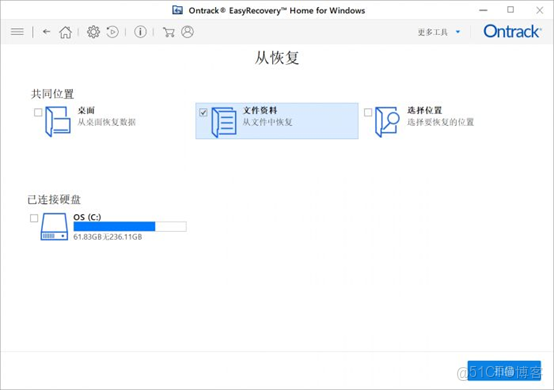Open settings gear icon
This screenshot has height=390, width=554.
93,32
